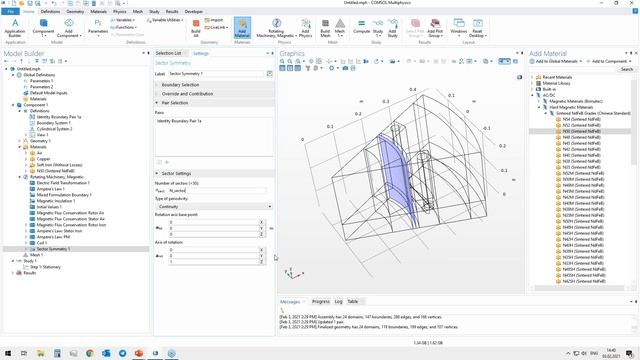Select Coil 1 node in Model Builder
The width and height of the screenshot is (640, 360).
click(x=41, y=243)
